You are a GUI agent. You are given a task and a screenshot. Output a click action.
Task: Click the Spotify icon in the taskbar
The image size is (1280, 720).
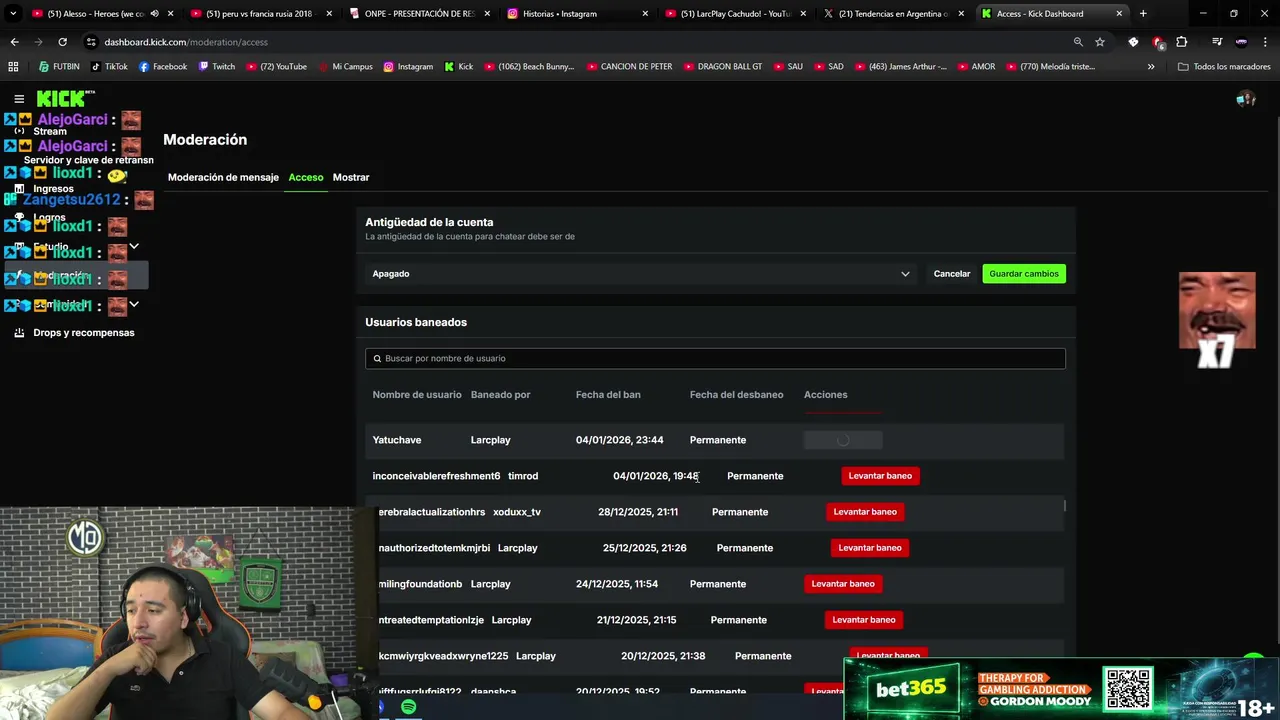[409, 707]
